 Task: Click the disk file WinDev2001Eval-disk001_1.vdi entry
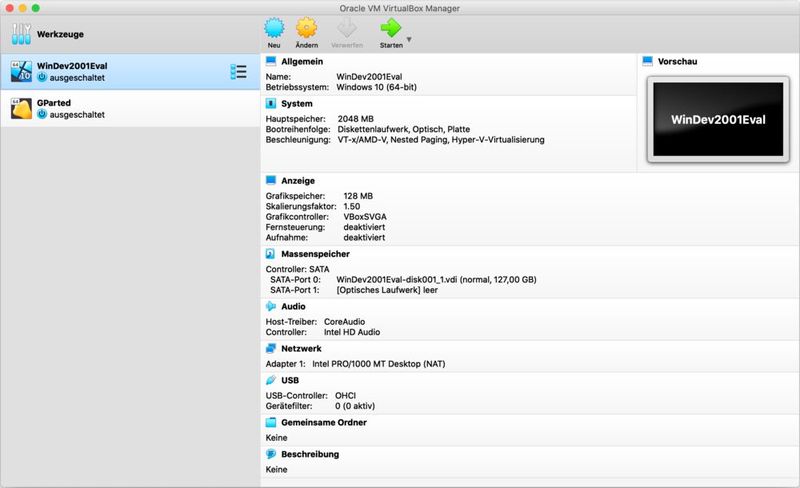[x=436, y=280]
